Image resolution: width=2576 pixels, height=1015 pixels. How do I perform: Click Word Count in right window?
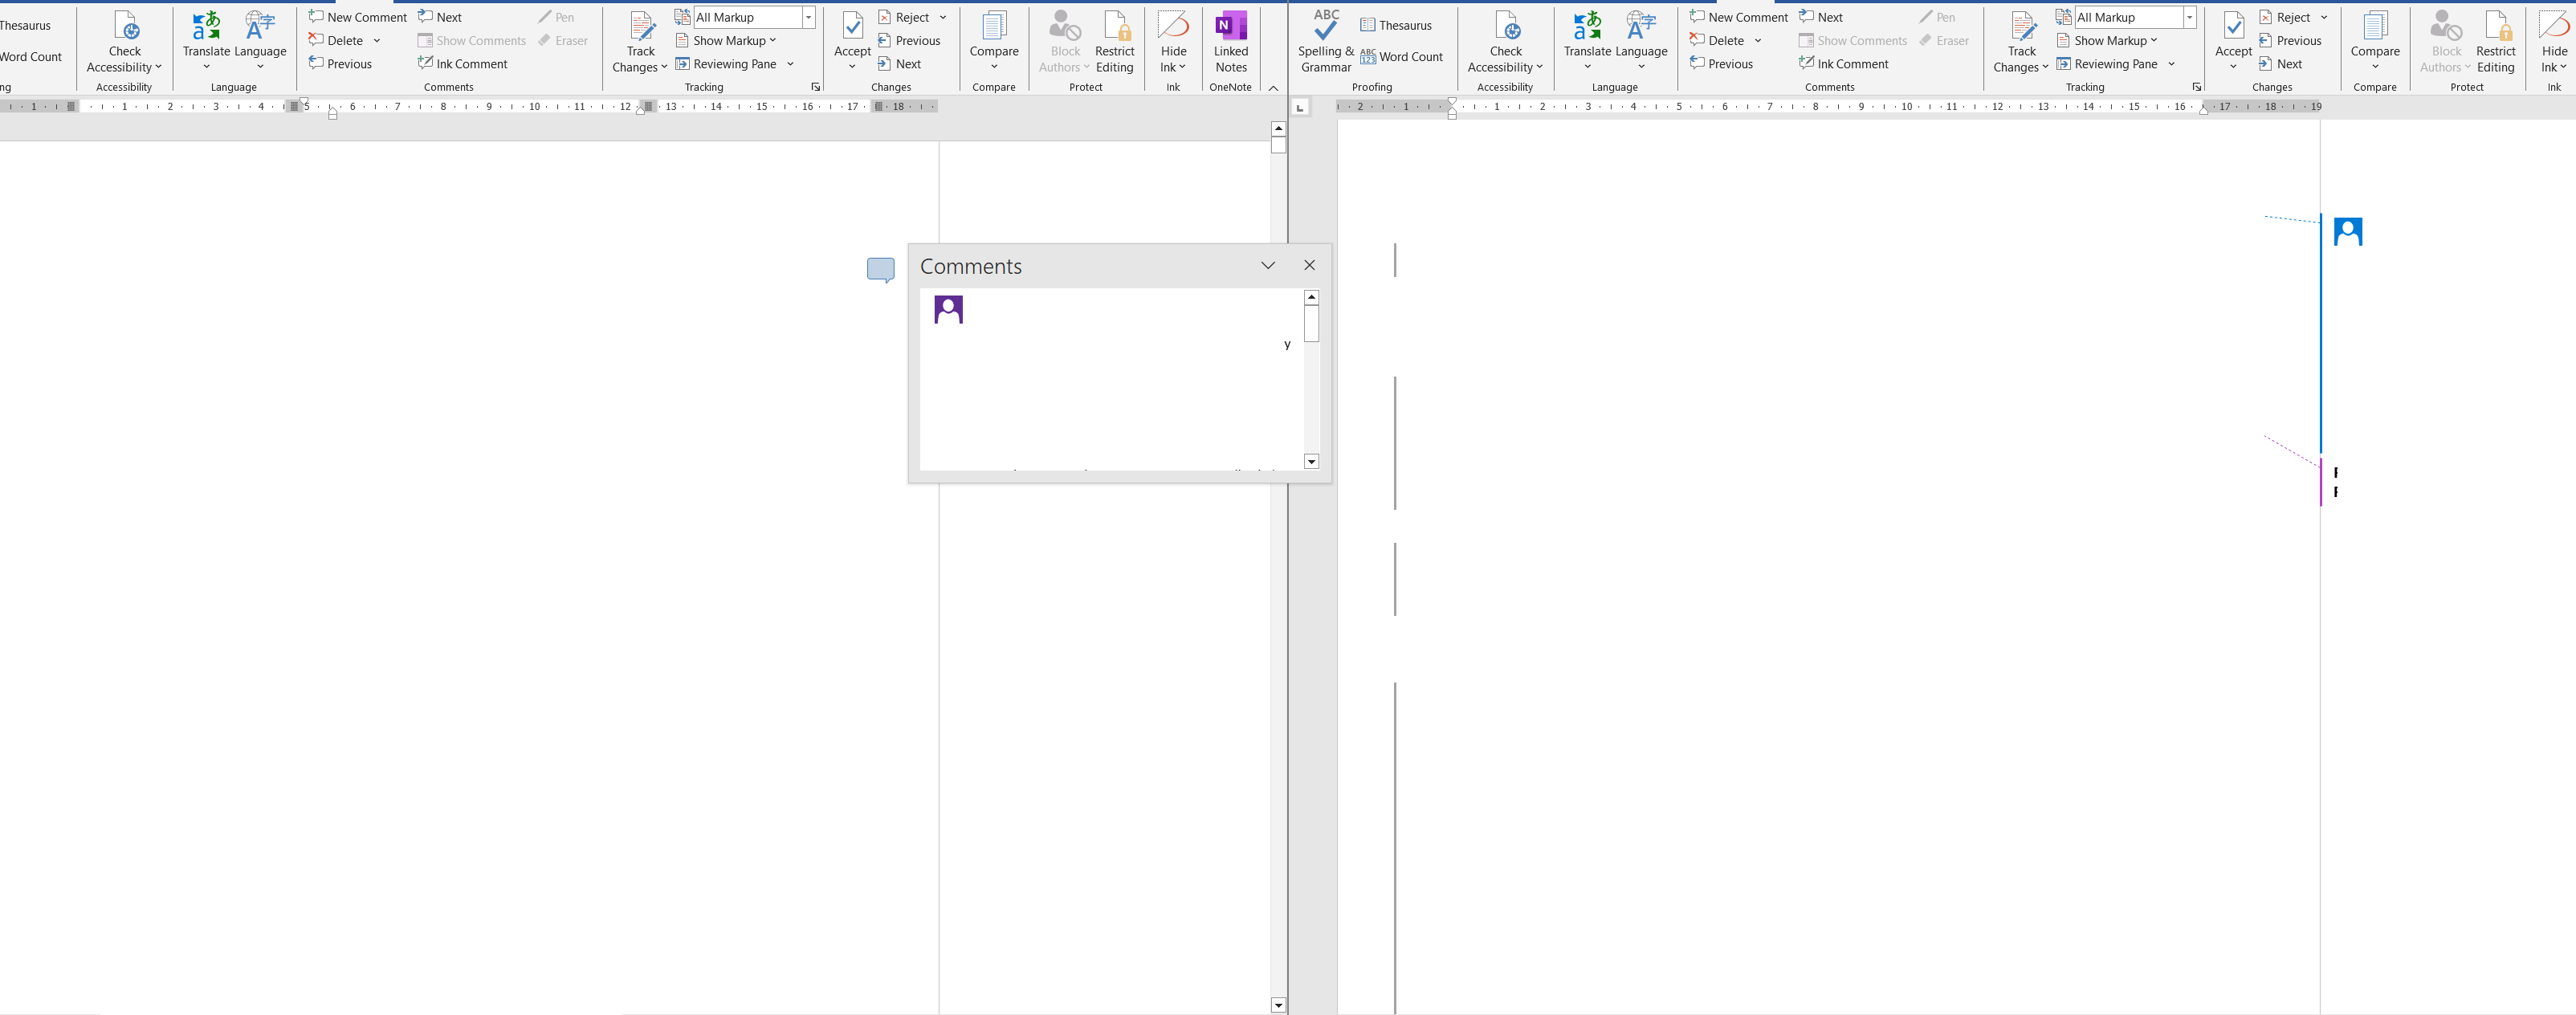(x=1401, y=57)
